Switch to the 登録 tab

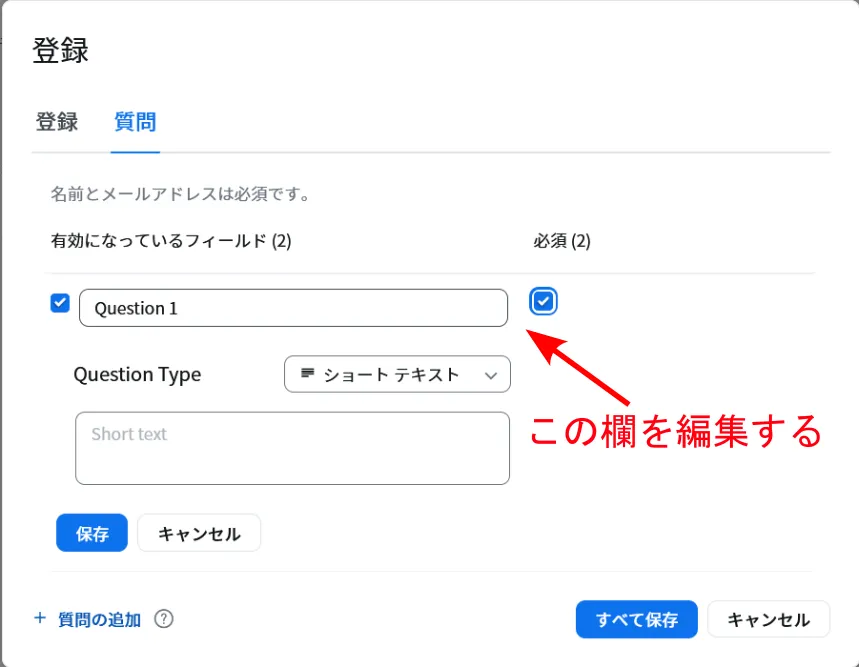click(x=57, y=122)
